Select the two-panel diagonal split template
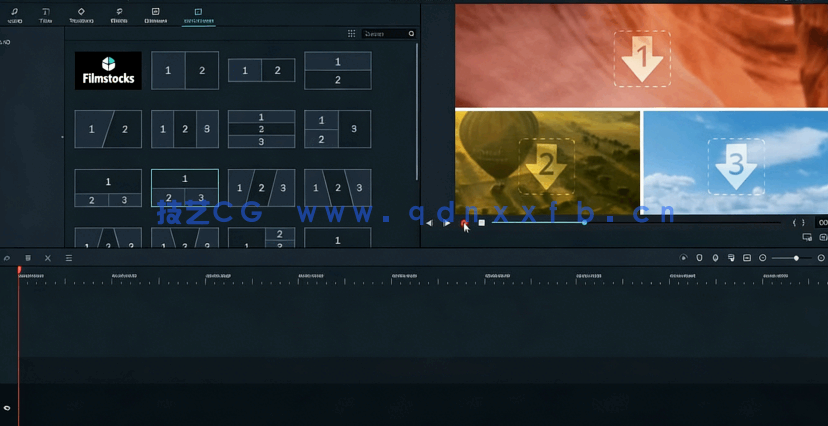828x426 pixels. click(108, 129)
